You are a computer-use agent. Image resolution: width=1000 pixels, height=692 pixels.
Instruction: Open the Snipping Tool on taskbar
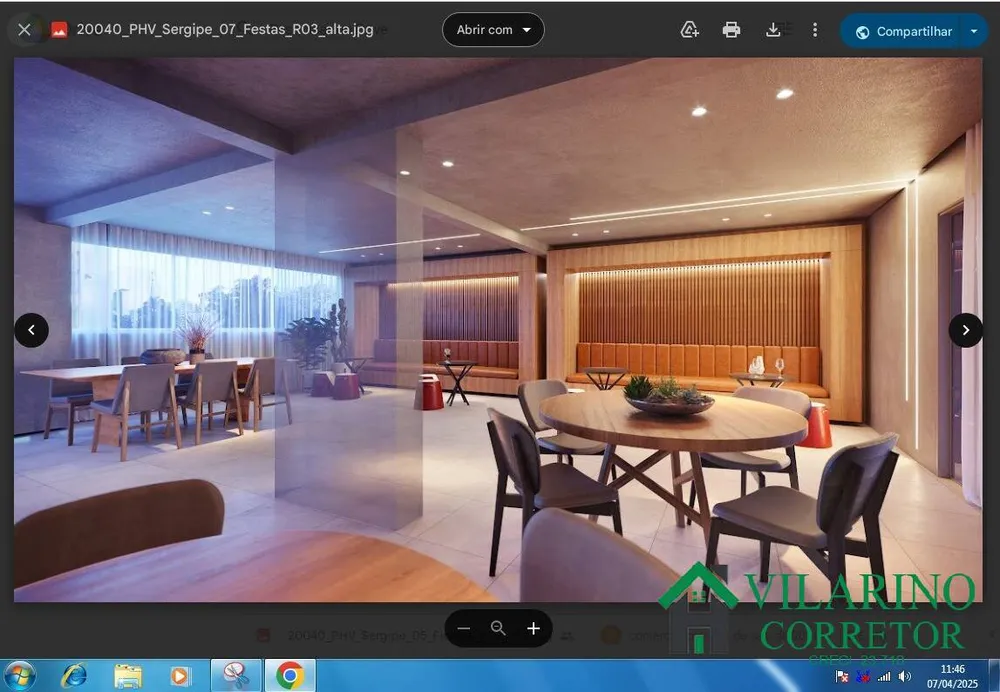click(236, 676)
